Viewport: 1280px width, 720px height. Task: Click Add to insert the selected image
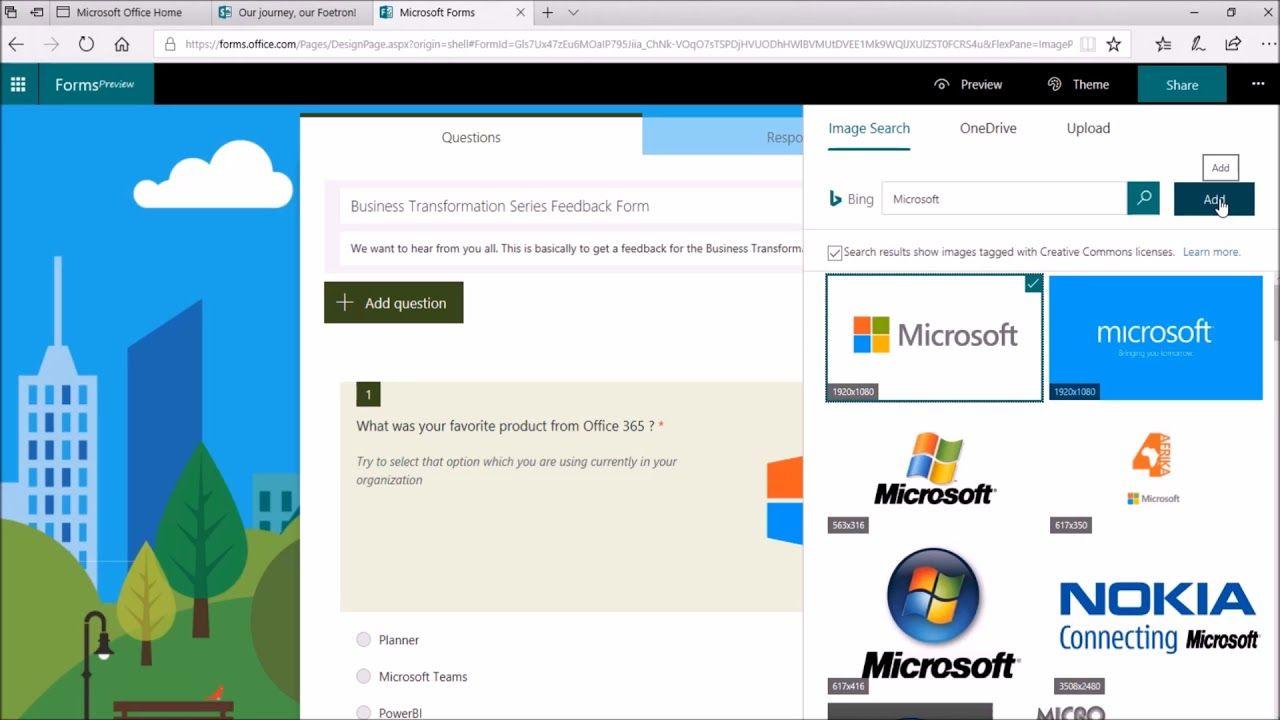pyautogui.click(x=1213, y=198)
